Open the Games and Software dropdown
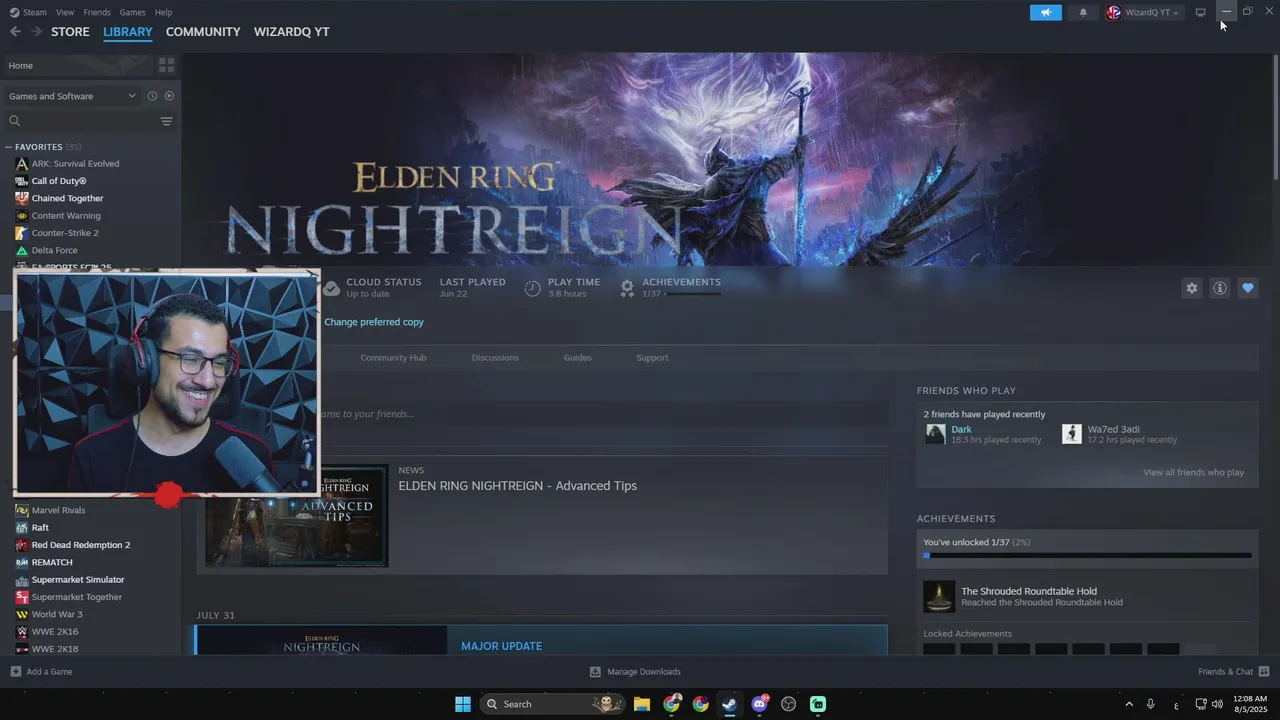This screenshot has width=1280, height=720. click(x=72, y=96)
